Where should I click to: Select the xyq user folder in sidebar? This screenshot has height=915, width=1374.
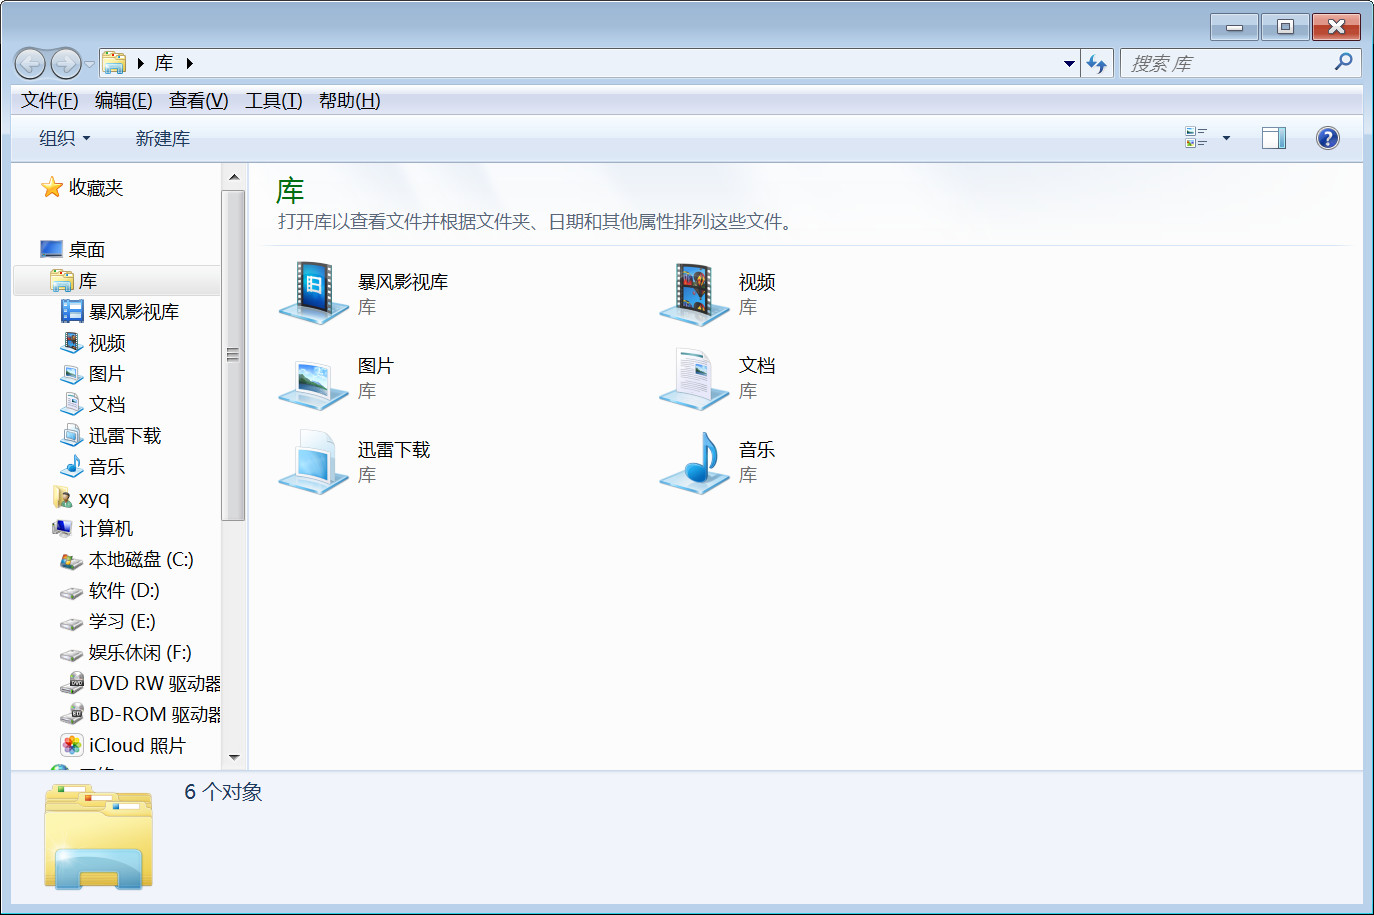[81, 498]
